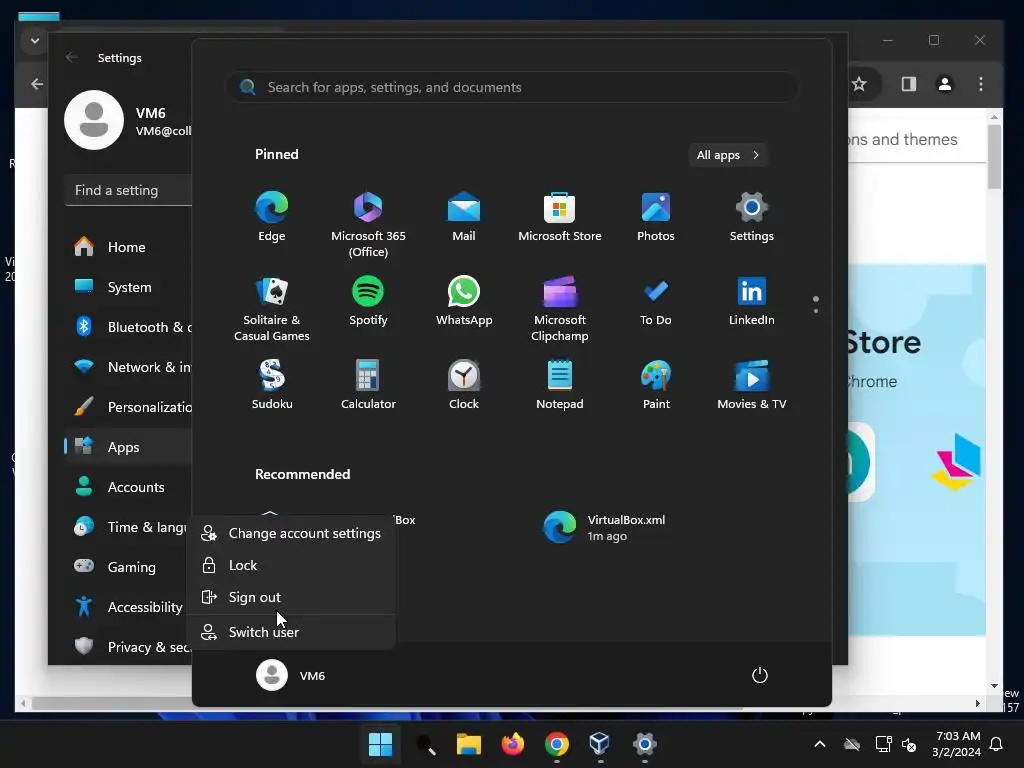Launch the Sudoku game

pos(272,385)
